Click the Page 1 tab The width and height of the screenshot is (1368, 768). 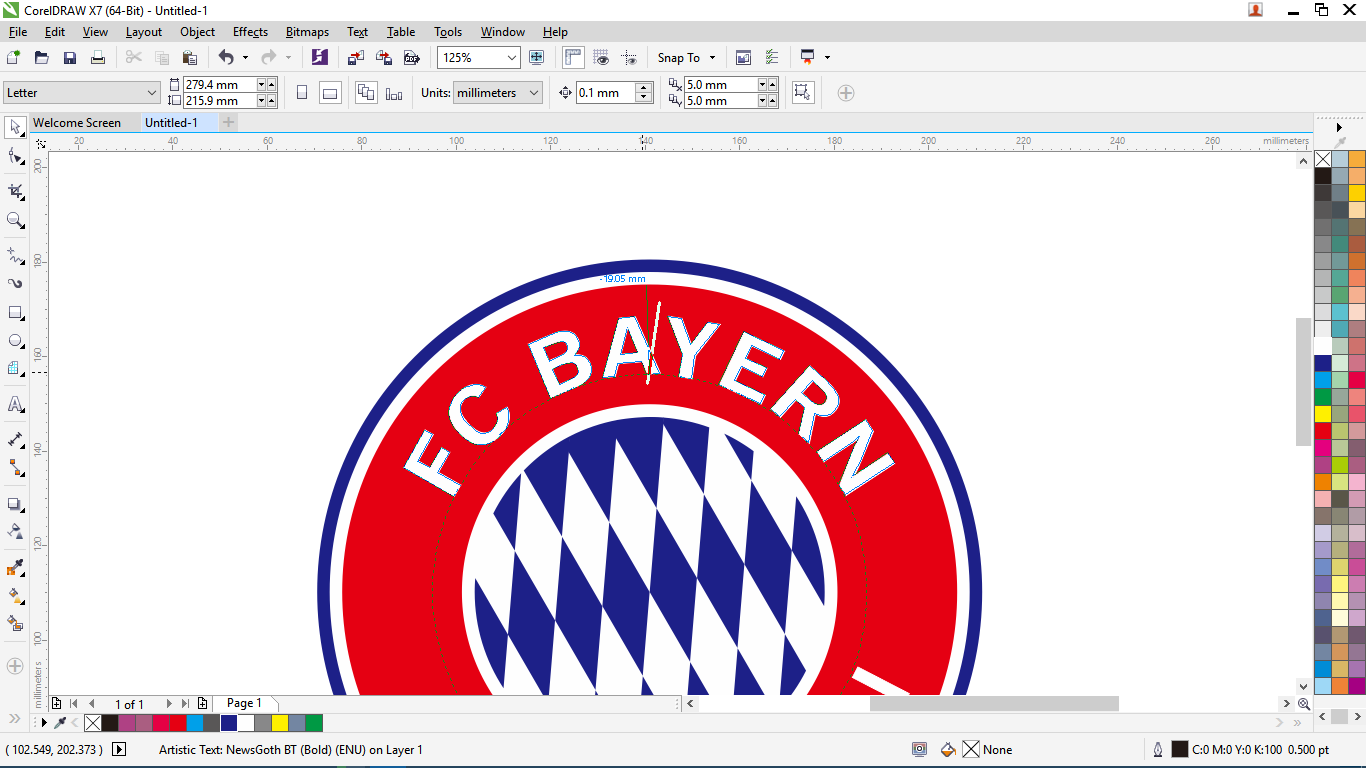point(244,703)
